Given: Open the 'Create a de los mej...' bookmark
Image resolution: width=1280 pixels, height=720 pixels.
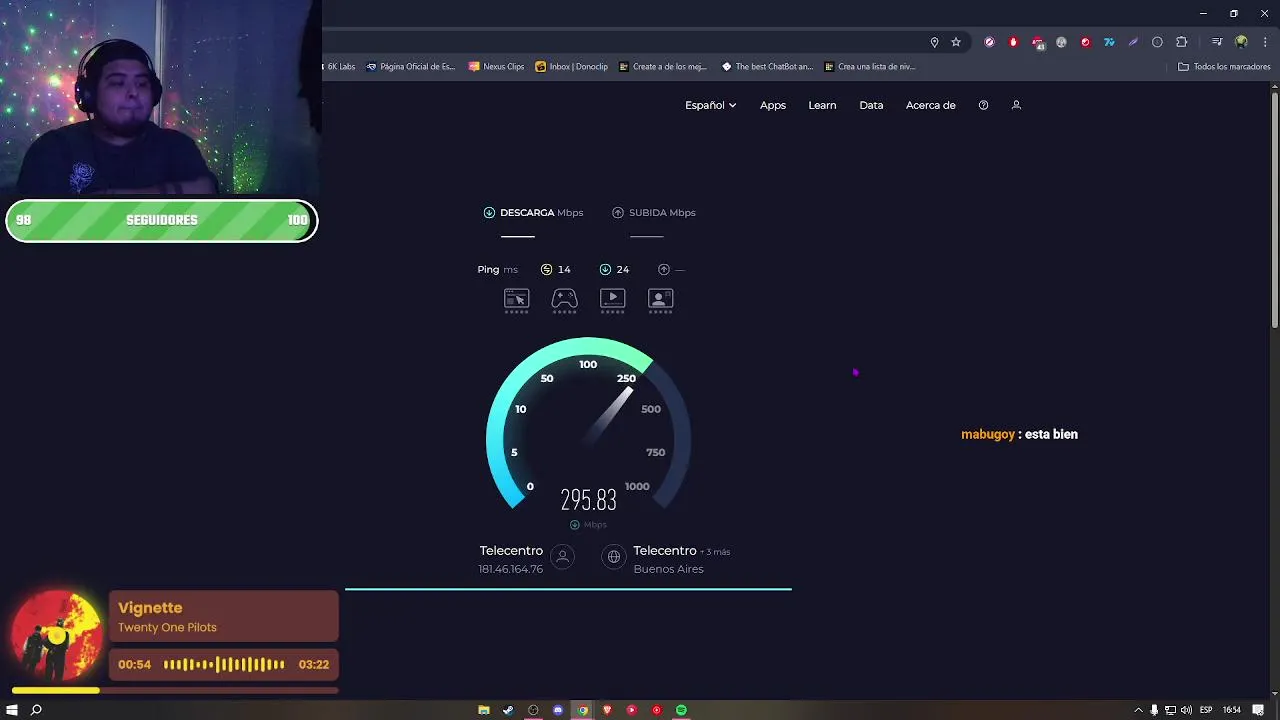Looking at the screenshot, I should pos(663,67).
